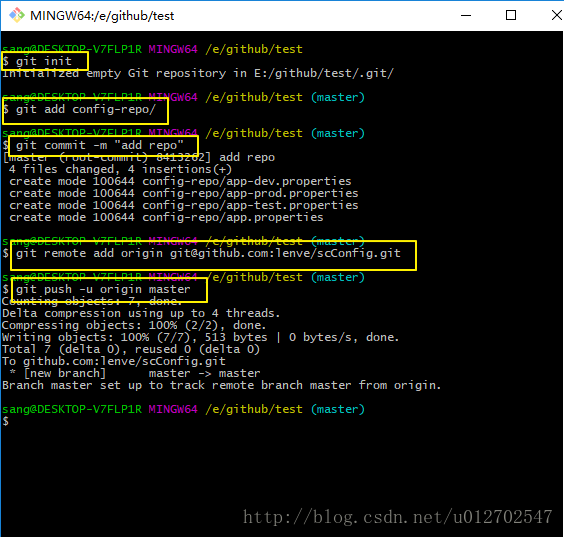This screenshot has height=537, width=564.
Task: Click 'Total 7 (delta 0), reused 0' line
Action: (131, 349)
